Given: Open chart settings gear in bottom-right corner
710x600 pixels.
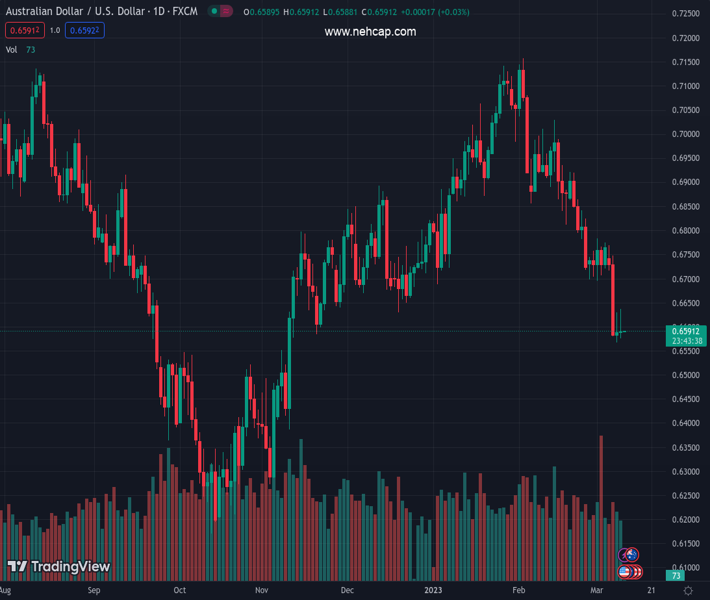Looking at the screenshot, I should [689, 591].
